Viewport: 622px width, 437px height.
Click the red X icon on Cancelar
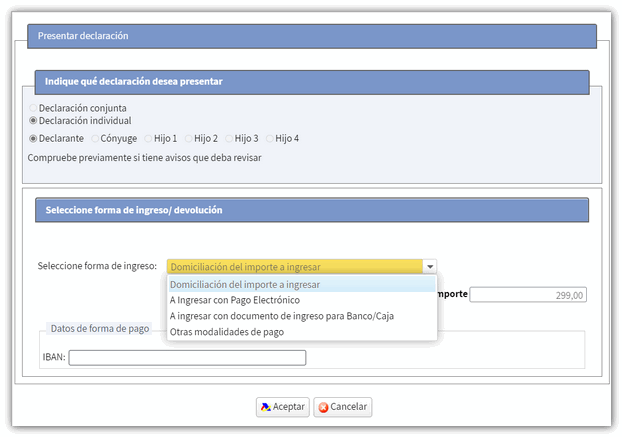coord(322,407)
